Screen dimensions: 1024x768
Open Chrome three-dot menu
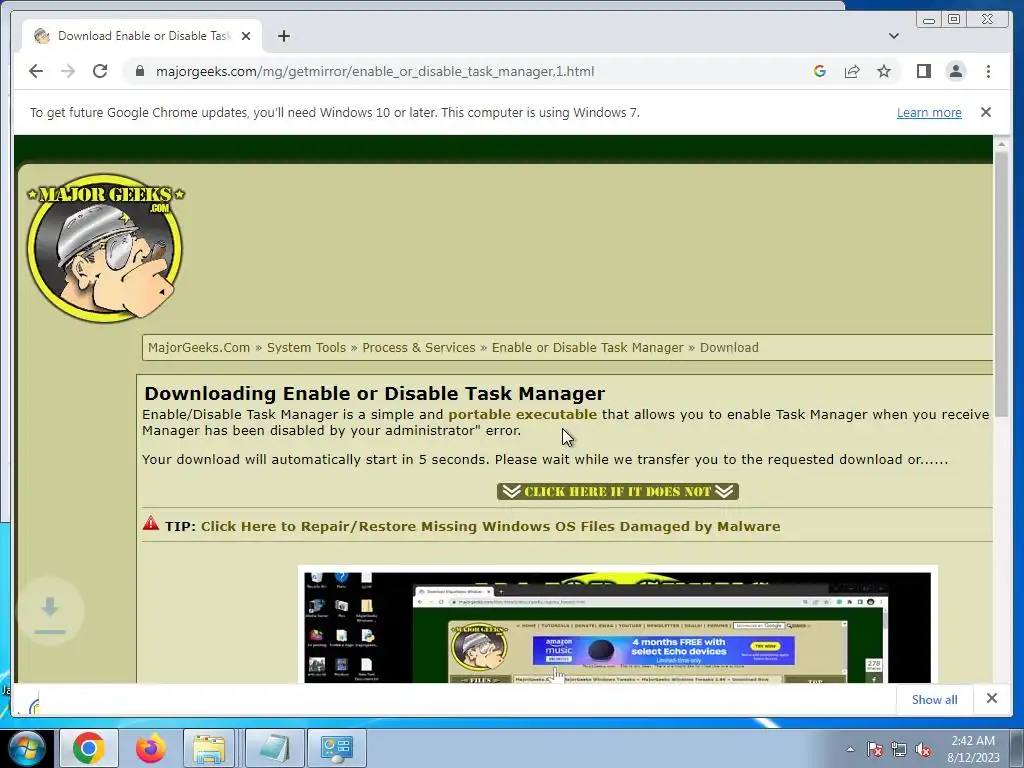pyautogui.click(x=989, y=71)
